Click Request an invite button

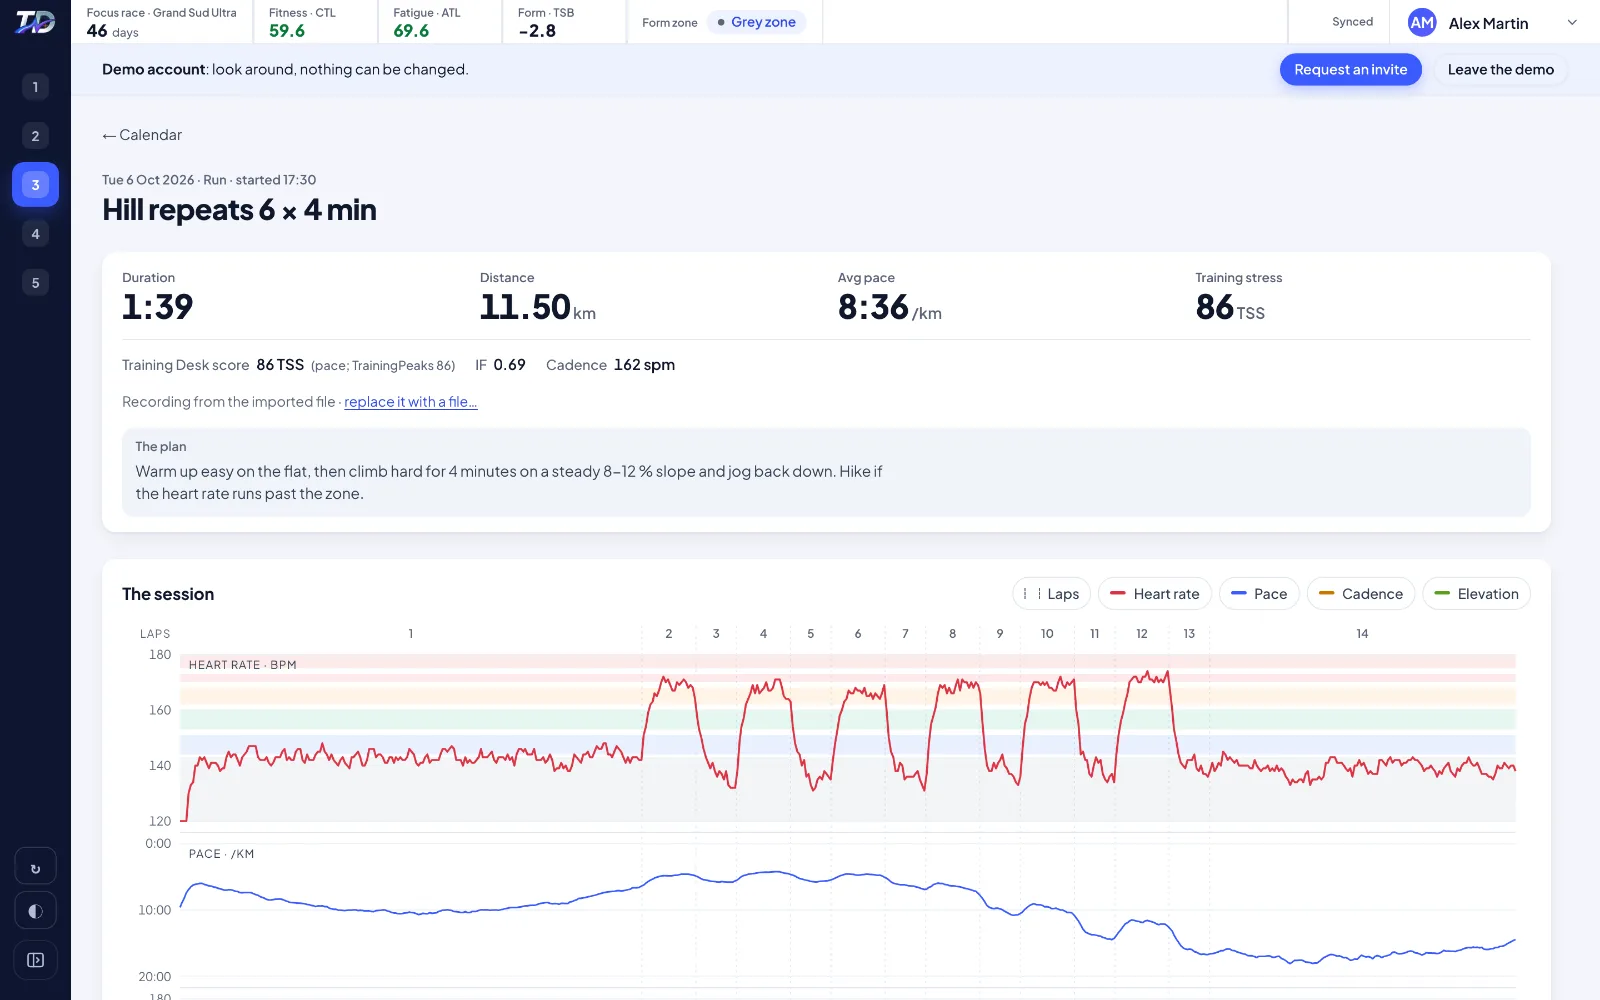click(1350, 69)
